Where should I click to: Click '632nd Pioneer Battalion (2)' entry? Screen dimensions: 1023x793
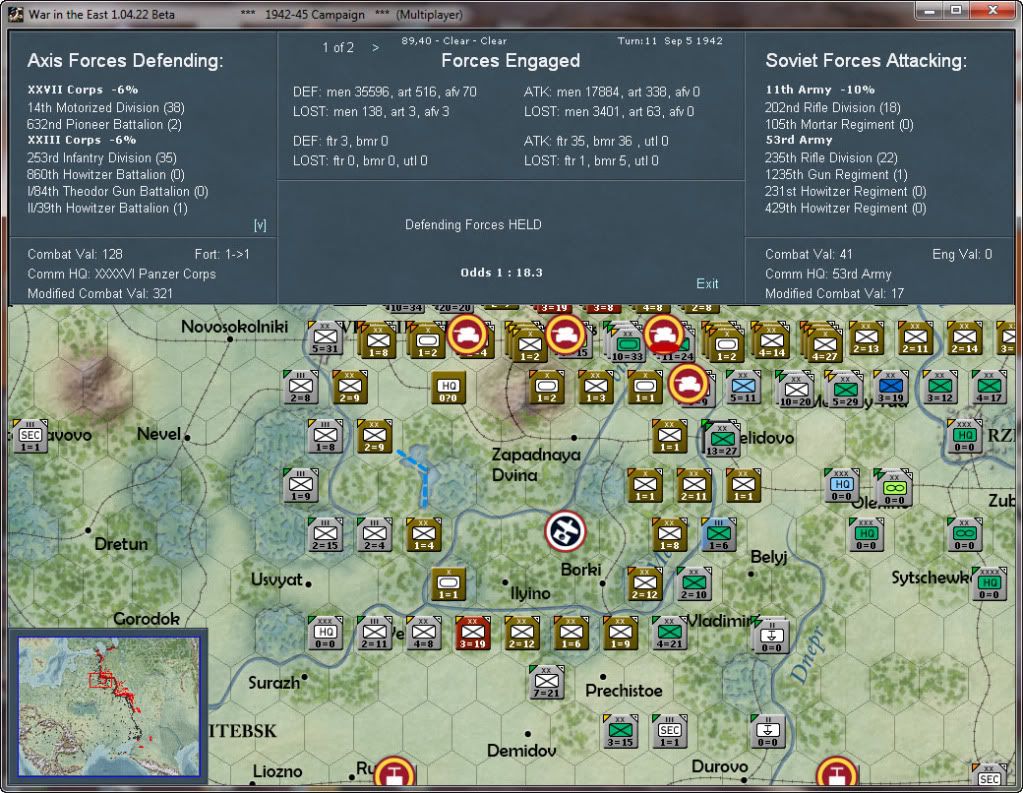point(104,125)
